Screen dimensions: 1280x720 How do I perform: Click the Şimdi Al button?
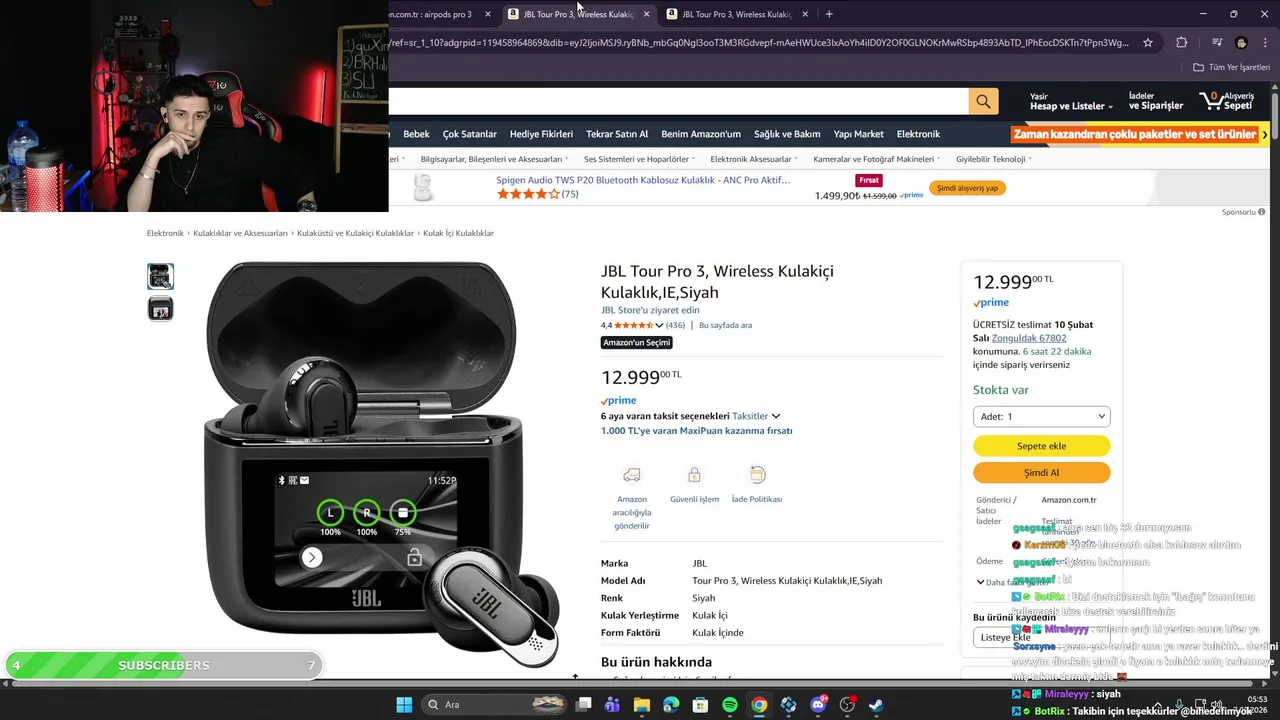1041,473
